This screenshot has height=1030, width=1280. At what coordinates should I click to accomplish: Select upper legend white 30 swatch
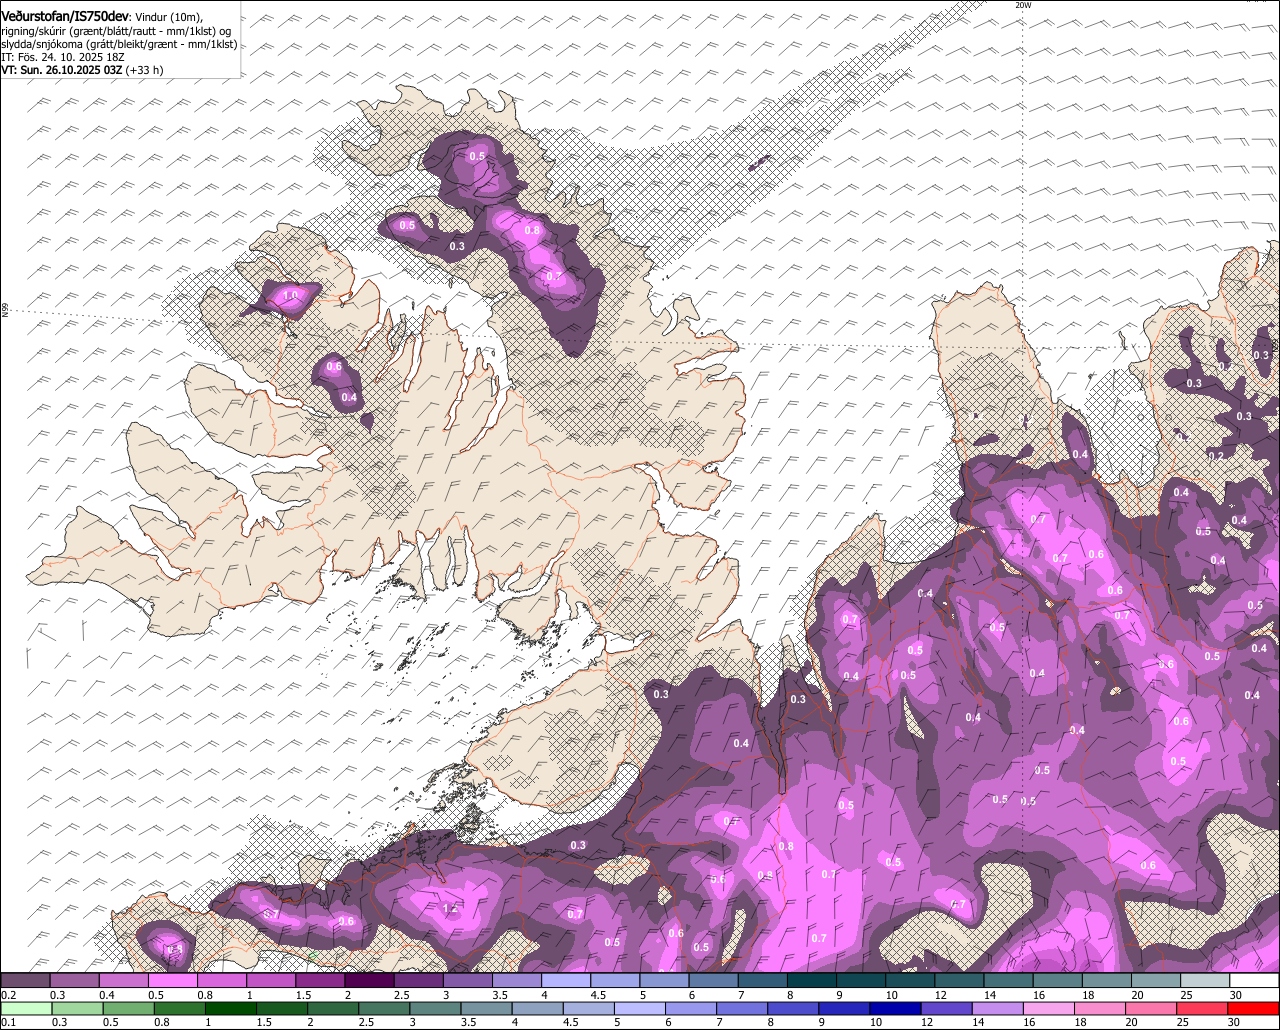(x=1254, y=981)
